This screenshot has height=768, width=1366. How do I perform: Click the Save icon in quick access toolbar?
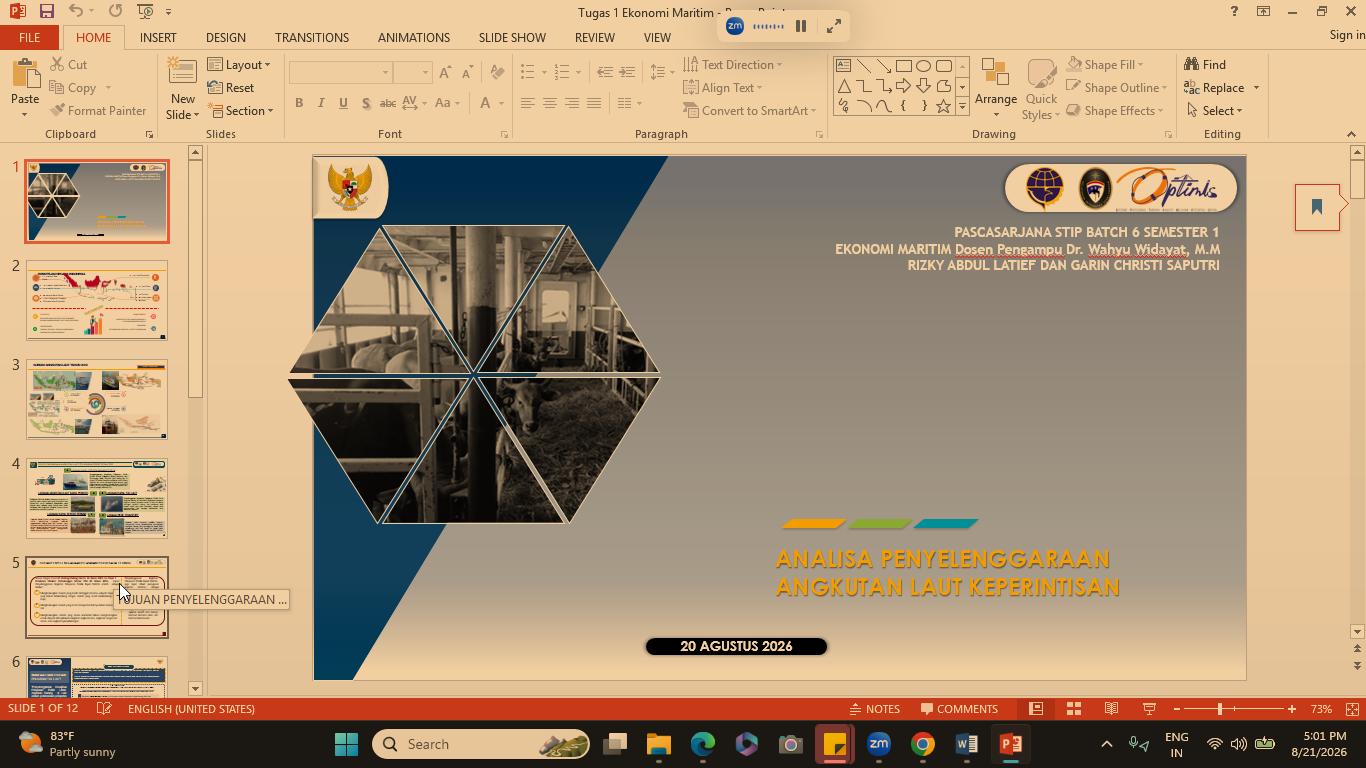pyautogui.click(x=46, y=11)
